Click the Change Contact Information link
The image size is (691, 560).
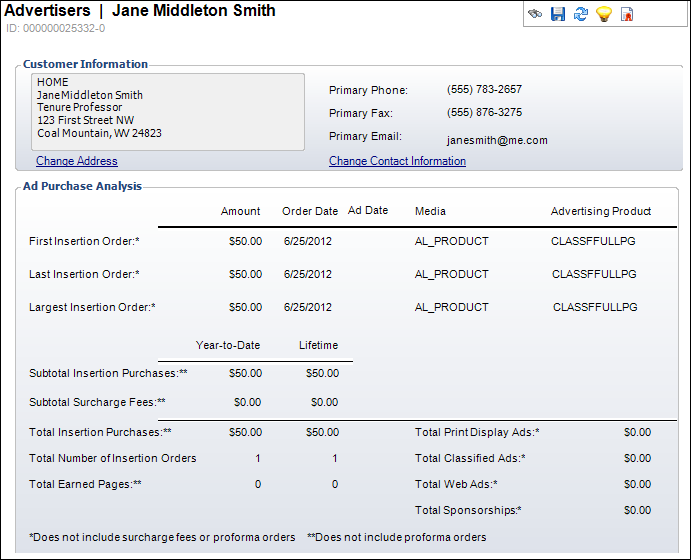397,161
